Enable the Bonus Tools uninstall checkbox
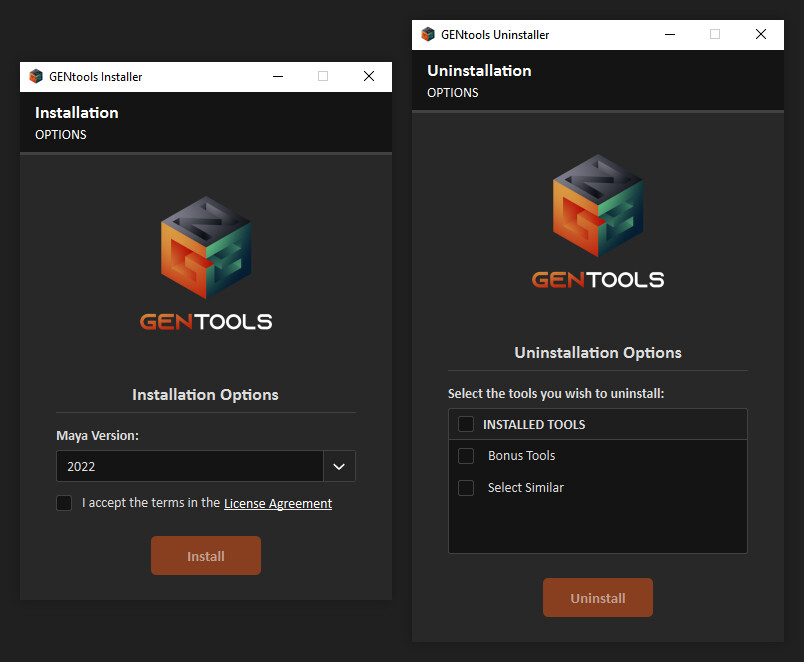Viewport: 804px width, 662px height. 466,456
